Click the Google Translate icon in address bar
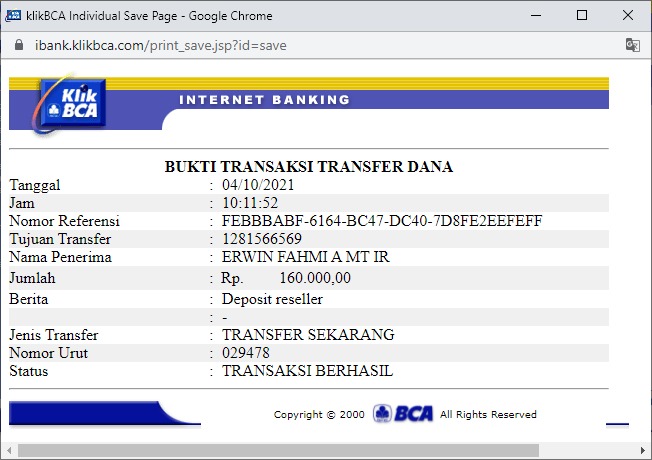The height and width of the screenshot is (460, 652). [632, 45]
